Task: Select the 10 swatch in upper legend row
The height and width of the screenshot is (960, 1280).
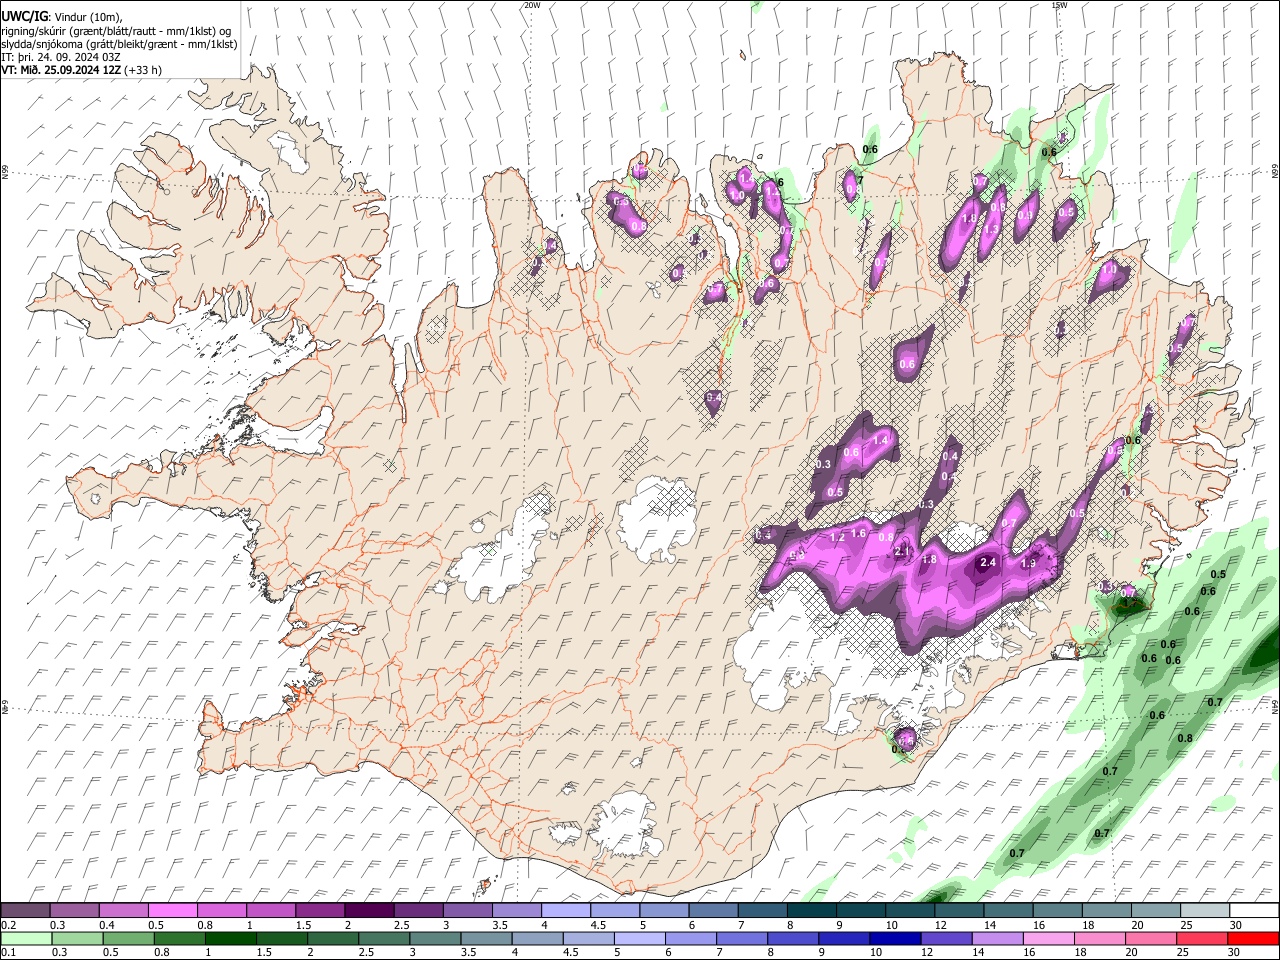Action: (x=909, y=910)
